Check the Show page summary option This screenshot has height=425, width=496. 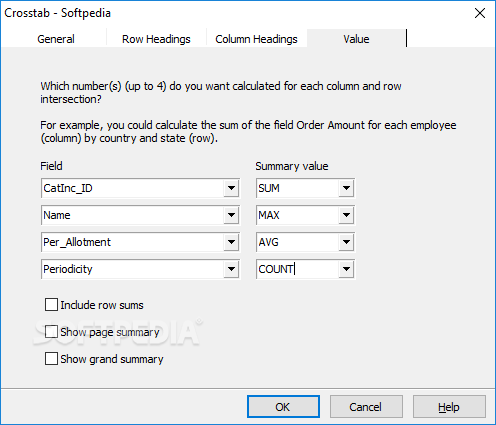click(x=51, y=332)
